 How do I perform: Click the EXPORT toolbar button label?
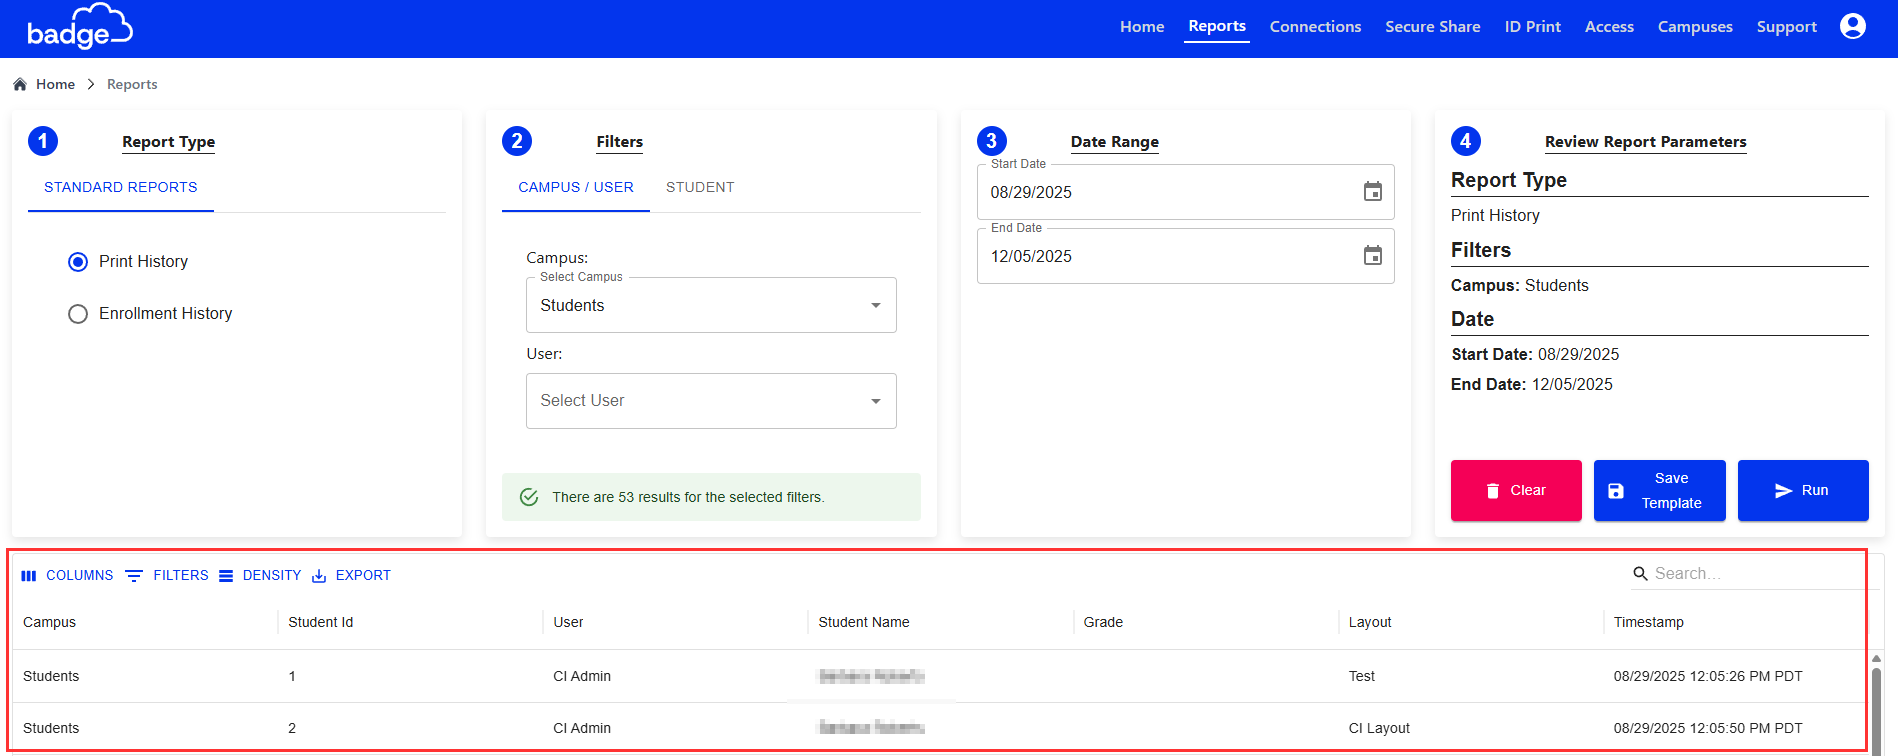(363, 576)
